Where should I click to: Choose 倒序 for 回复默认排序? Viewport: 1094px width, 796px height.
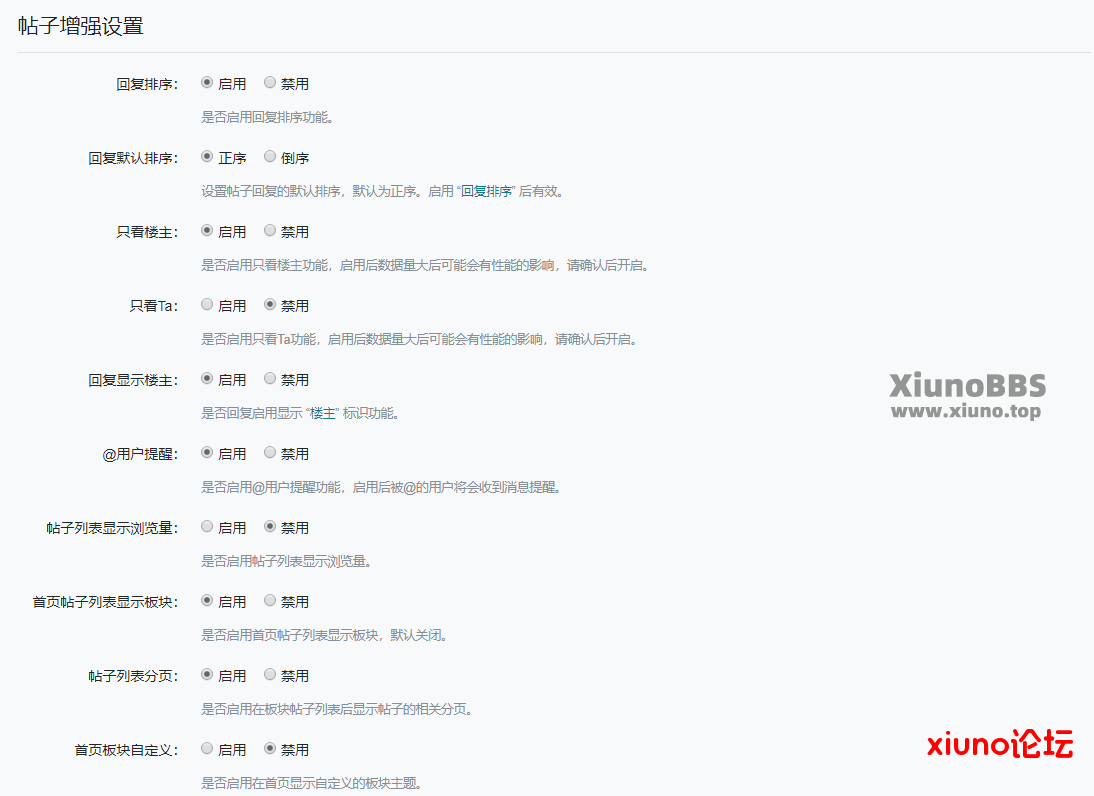click(x=270, y=157)
